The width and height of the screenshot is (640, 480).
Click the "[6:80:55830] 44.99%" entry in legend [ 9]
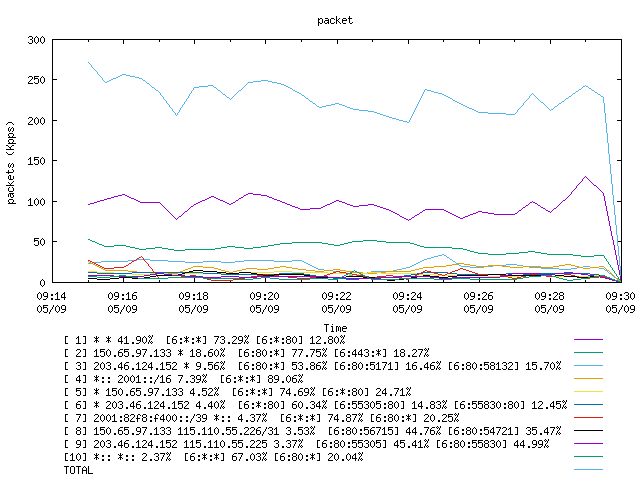[493, 444]
